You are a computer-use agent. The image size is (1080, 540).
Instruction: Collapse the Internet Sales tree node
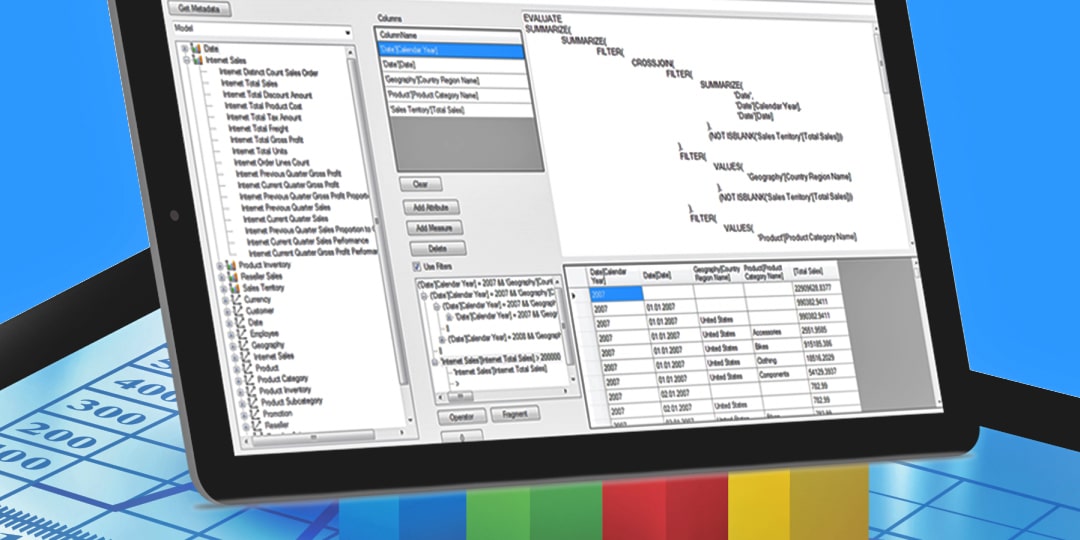[186, 62]
